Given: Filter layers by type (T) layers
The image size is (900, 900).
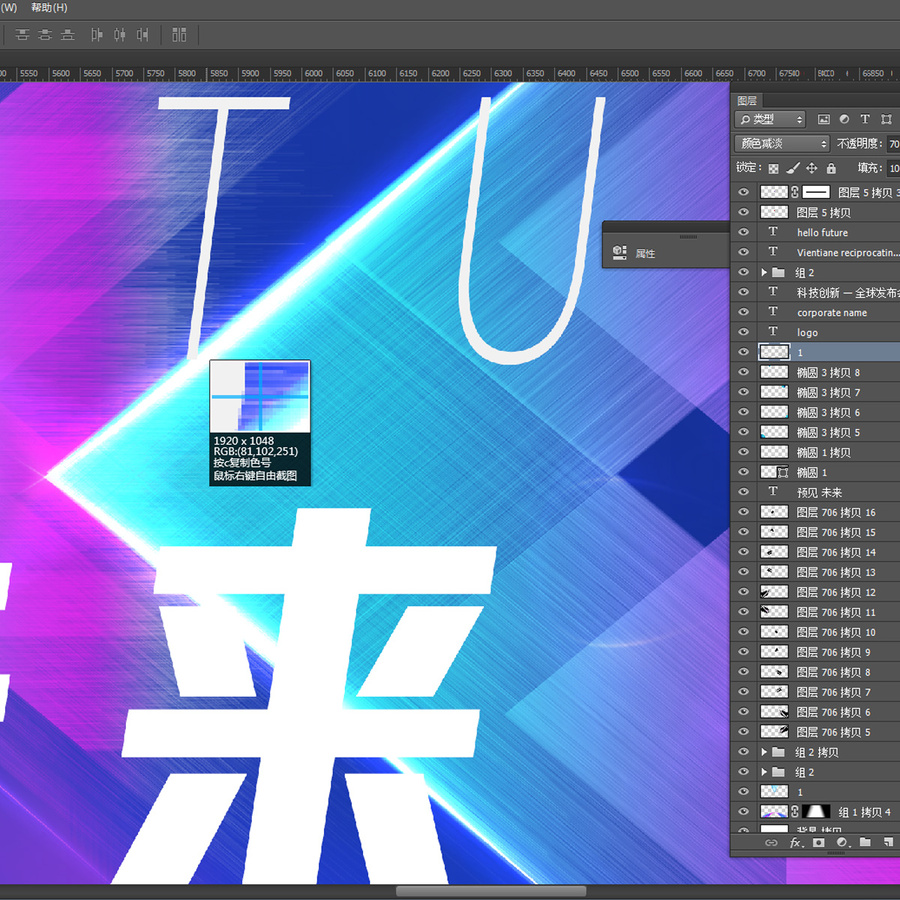Looking at the screenshot, I should 865,119.
